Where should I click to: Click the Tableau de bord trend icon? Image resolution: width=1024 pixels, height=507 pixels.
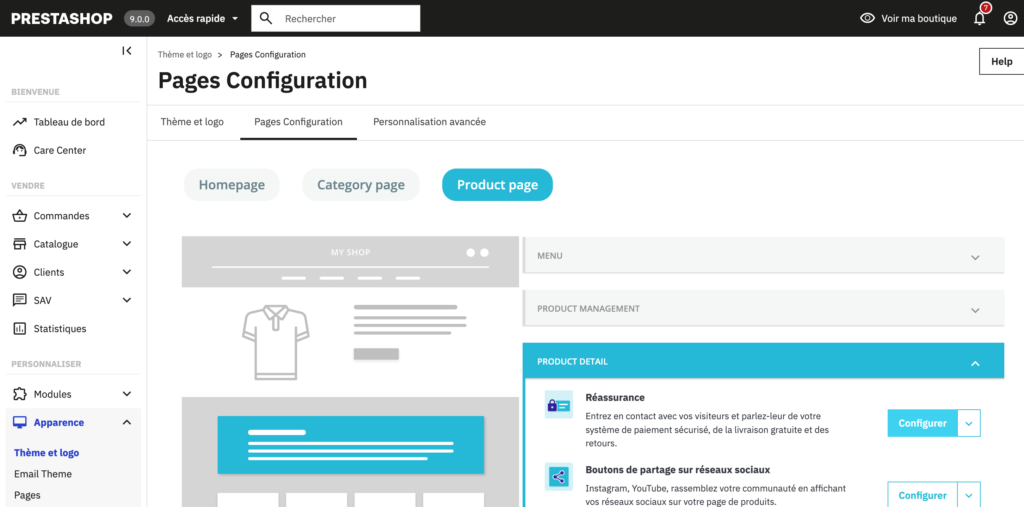click(x=19, y=122)
